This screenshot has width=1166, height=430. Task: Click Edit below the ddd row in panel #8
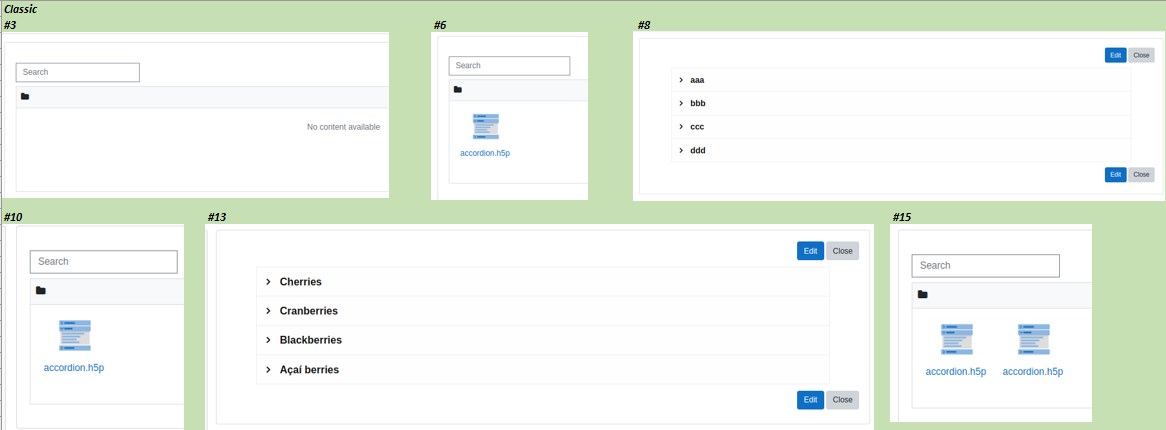click(1115, 174)
